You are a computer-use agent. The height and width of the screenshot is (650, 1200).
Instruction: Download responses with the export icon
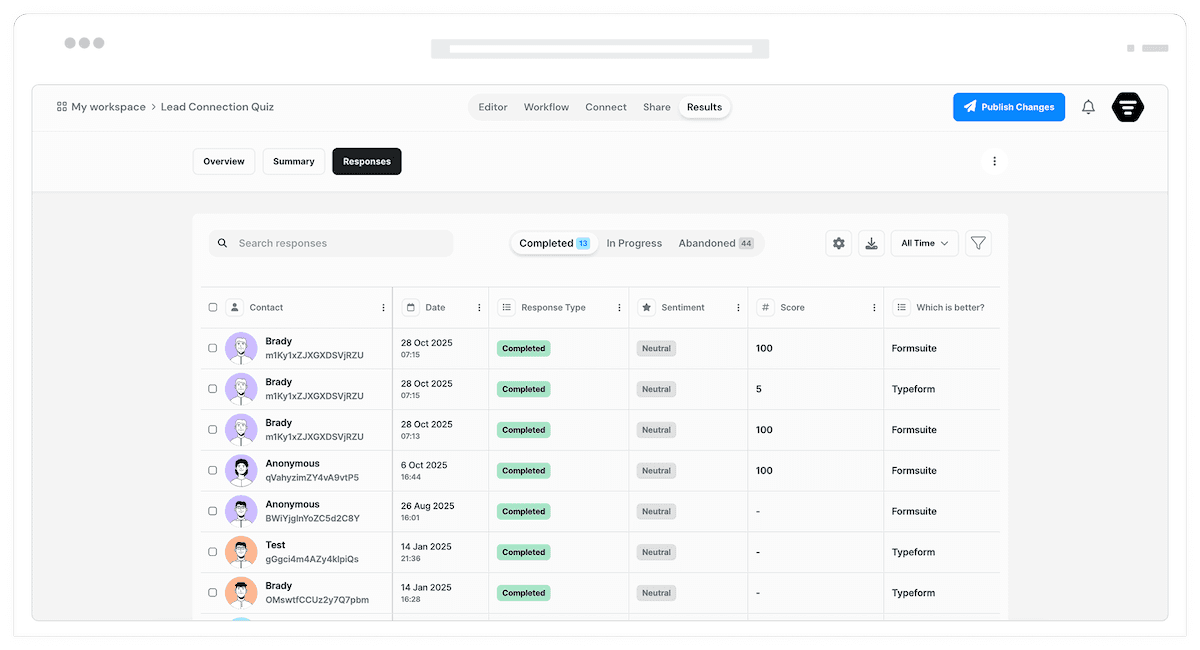871,243
